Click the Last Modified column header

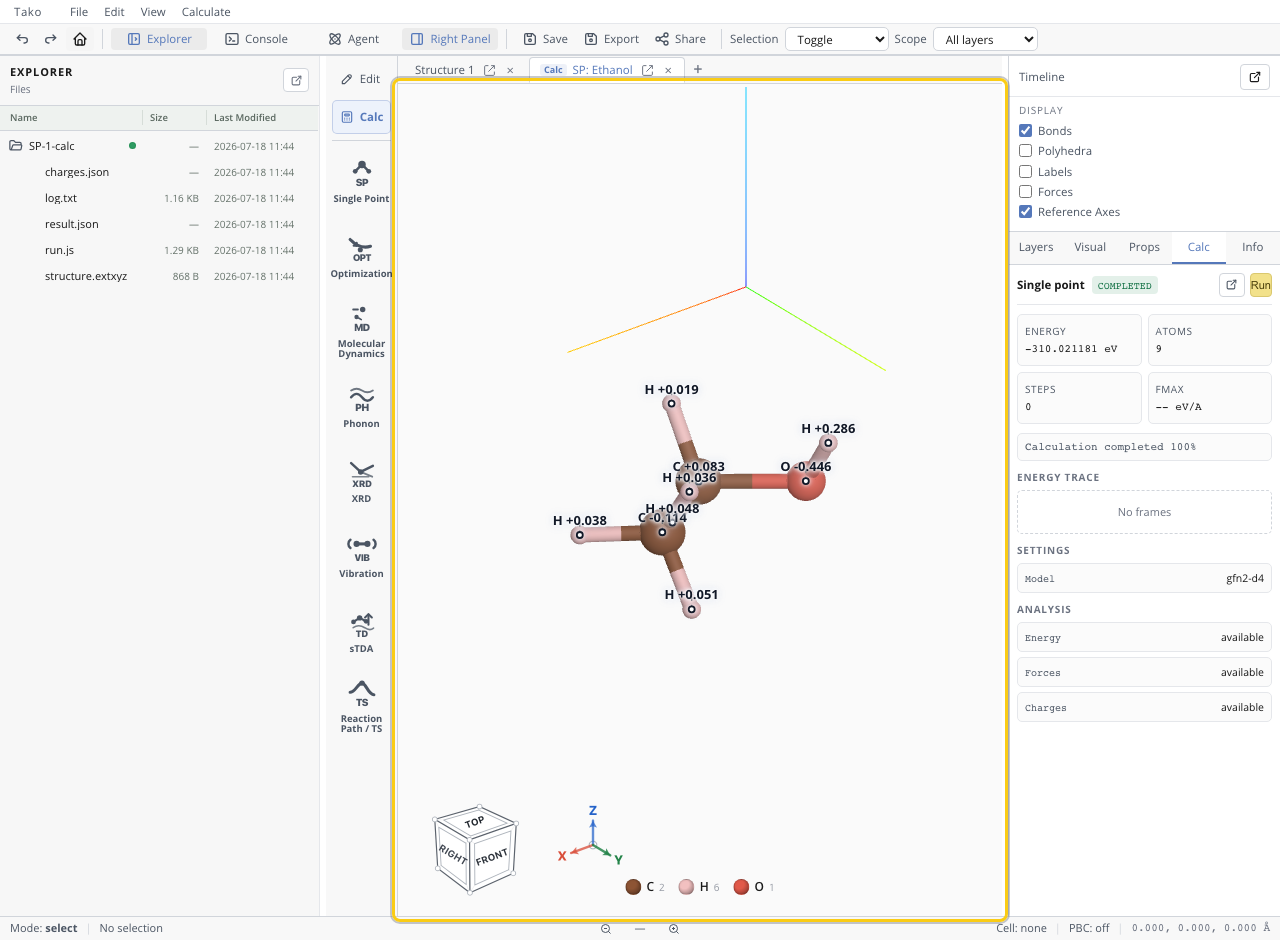[x=245, y=118]
